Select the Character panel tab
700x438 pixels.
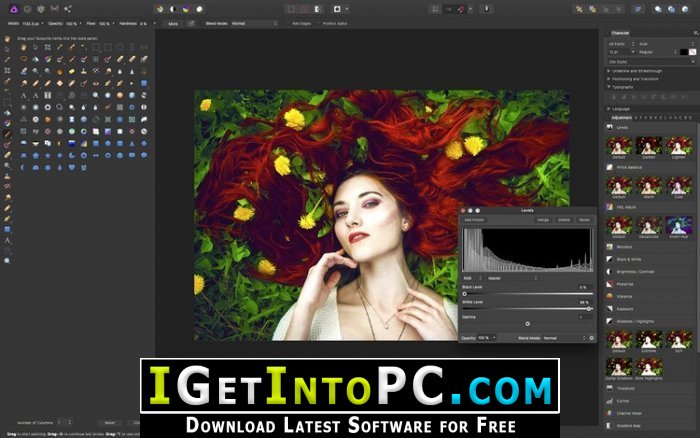(620, 33)
